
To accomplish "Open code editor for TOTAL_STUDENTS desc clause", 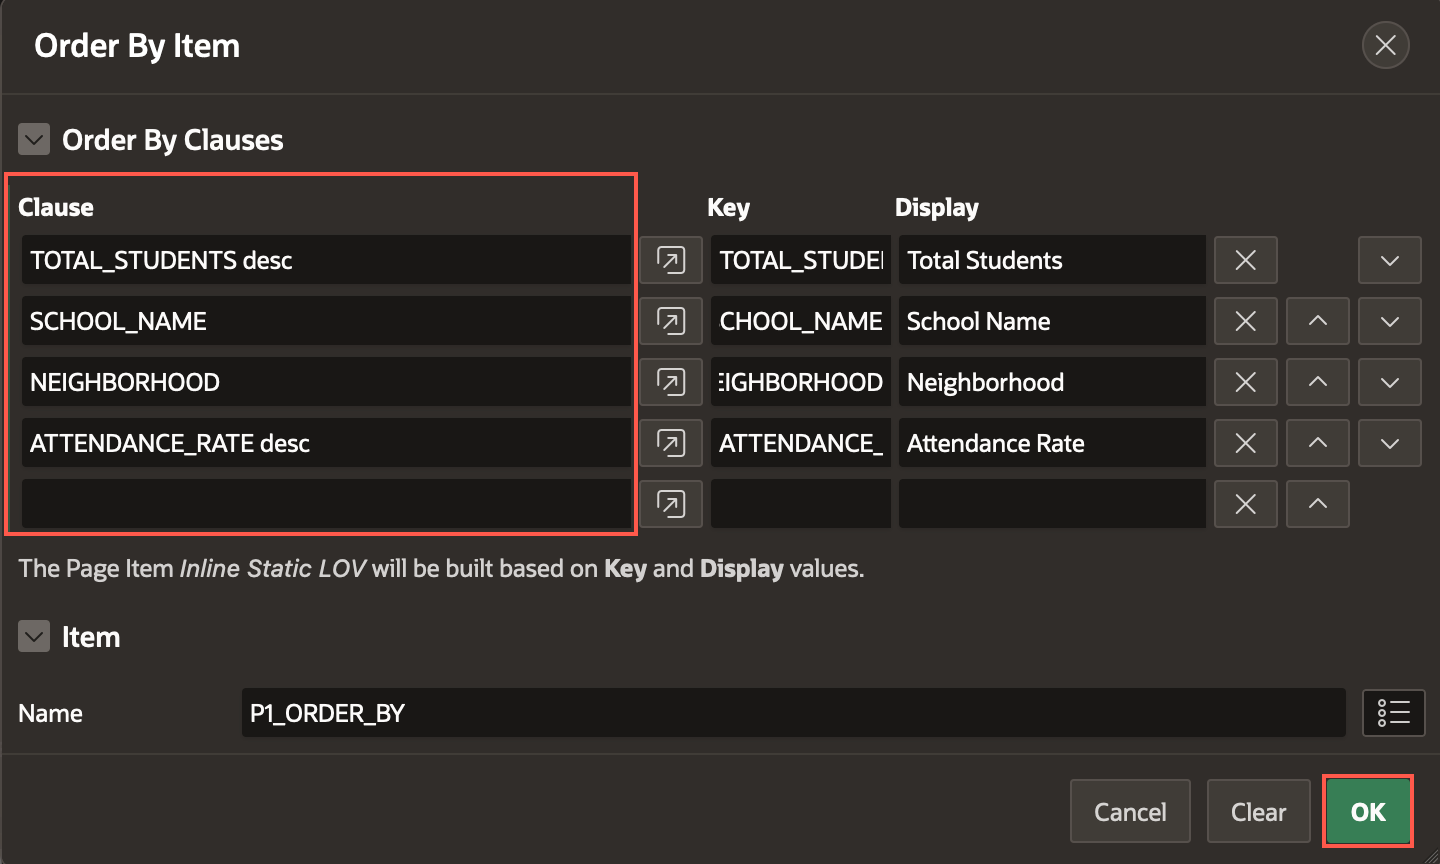I will [671, 260].
